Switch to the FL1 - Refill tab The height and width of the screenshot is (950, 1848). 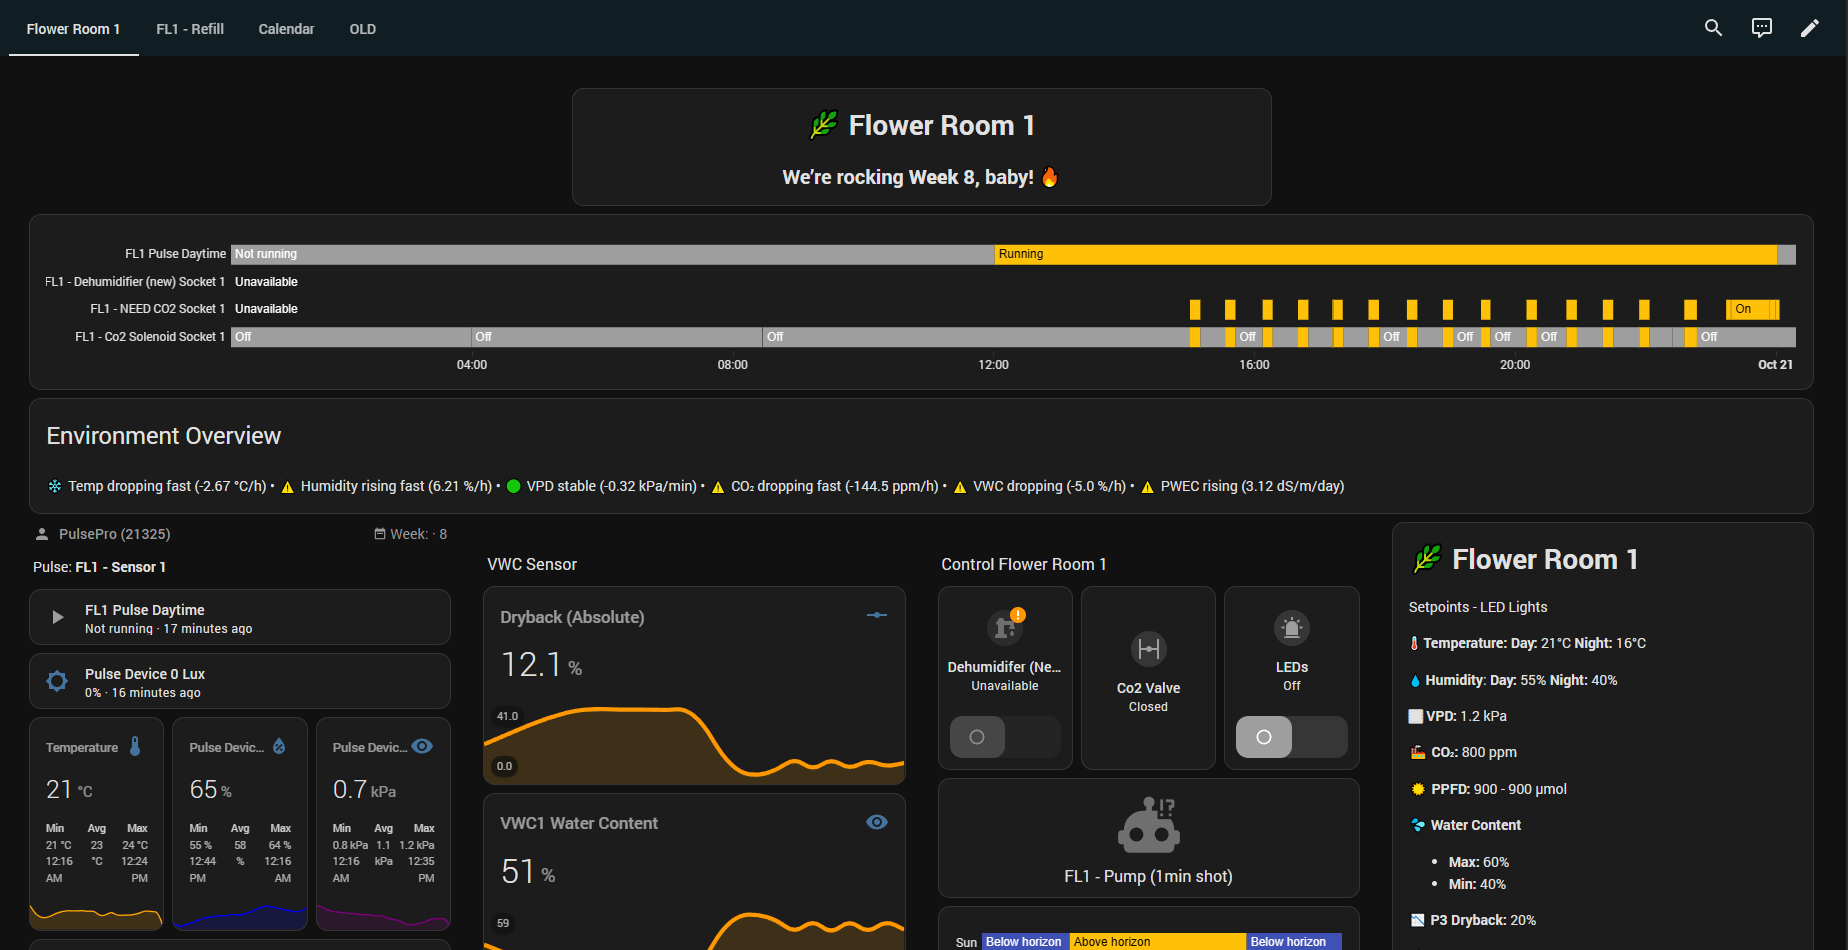190,29
